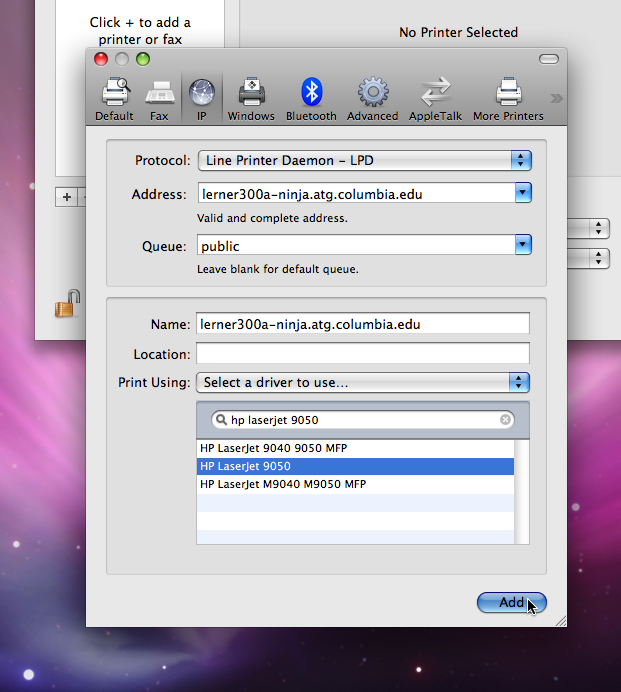Click the padlock icon in Print & Fax window
The image size is (621, 692).
point(68,304)
